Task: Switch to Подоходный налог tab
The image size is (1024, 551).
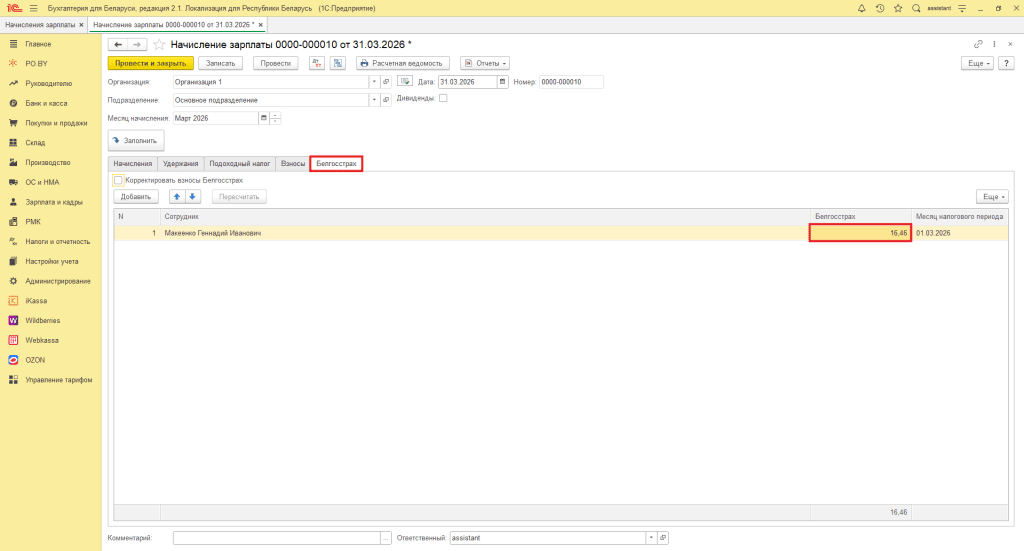Action: click(240, 163)
